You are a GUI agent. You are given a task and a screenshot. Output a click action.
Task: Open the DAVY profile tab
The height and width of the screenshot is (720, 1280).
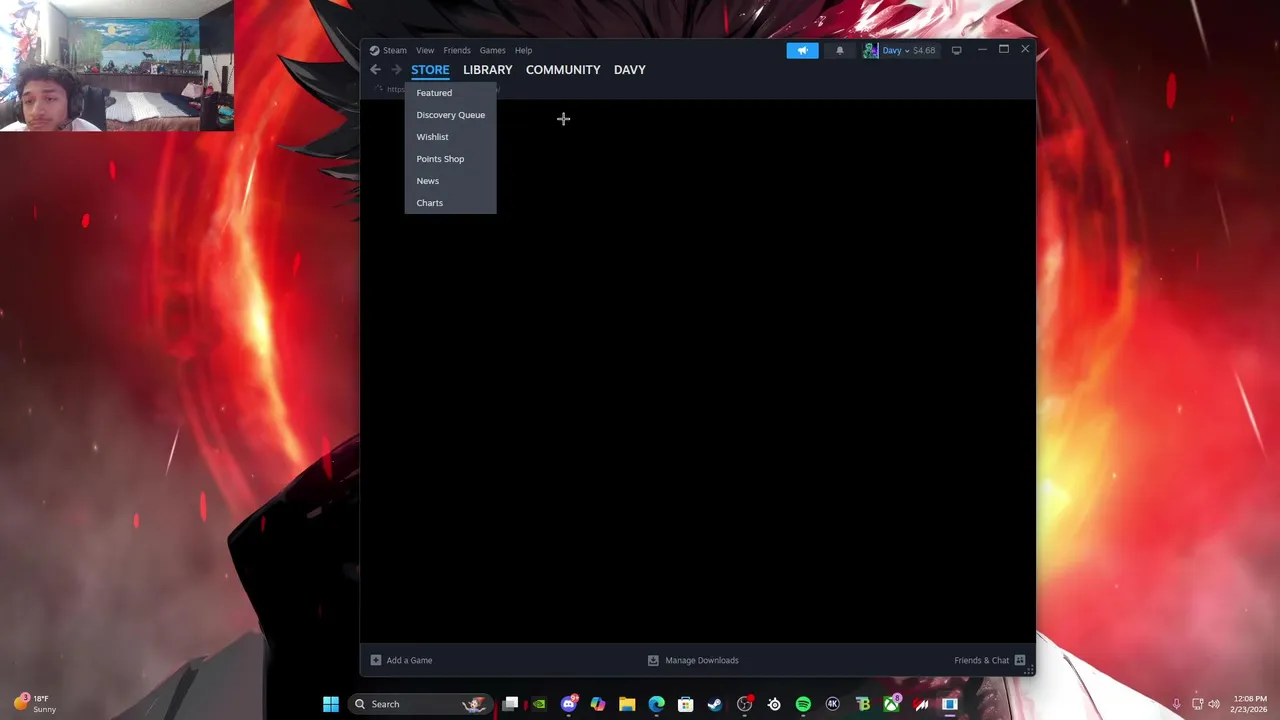pos(630,70)
